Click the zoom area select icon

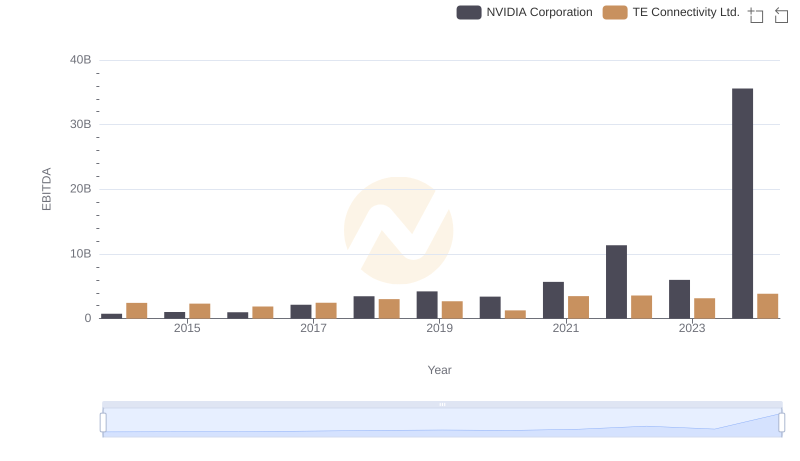coord(756,15)
